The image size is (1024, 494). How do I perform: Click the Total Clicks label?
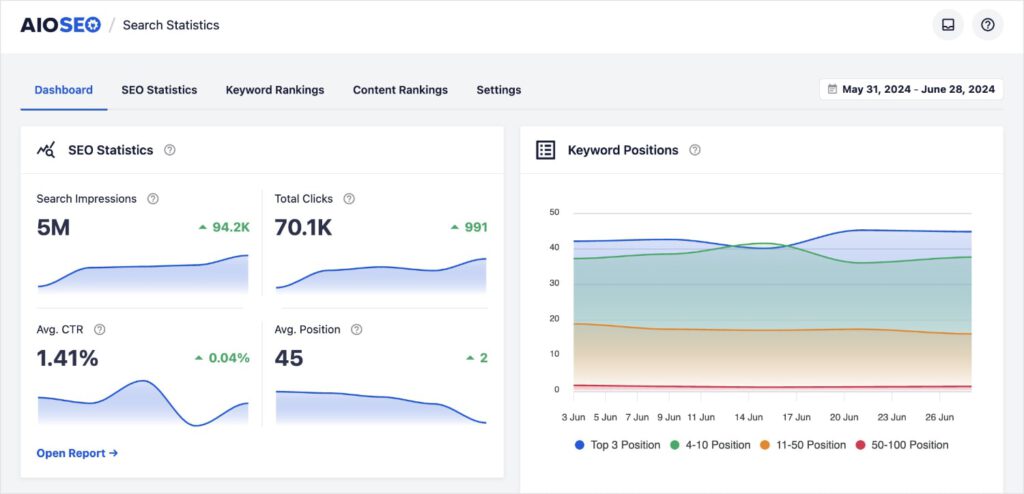(x=304, y=199)
